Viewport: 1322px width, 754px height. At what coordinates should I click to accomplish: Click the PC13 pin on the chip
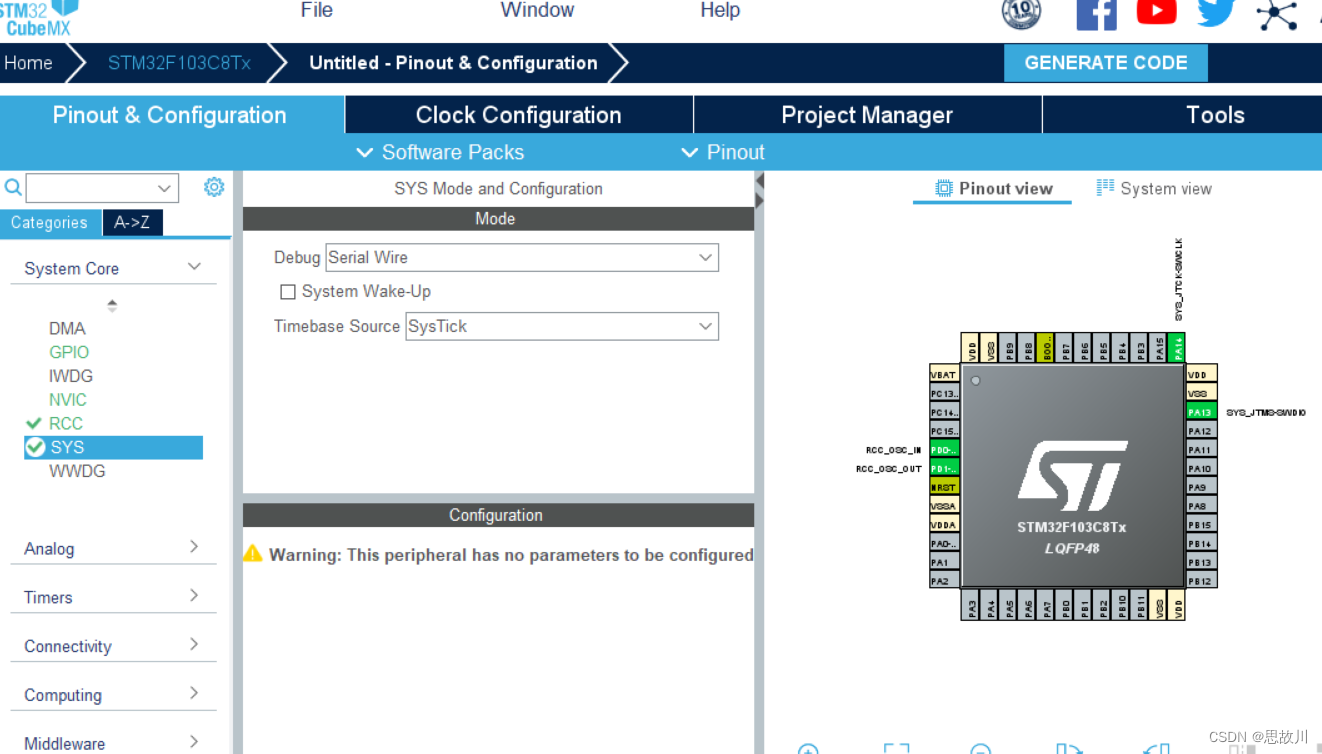(x=944, y=393)
